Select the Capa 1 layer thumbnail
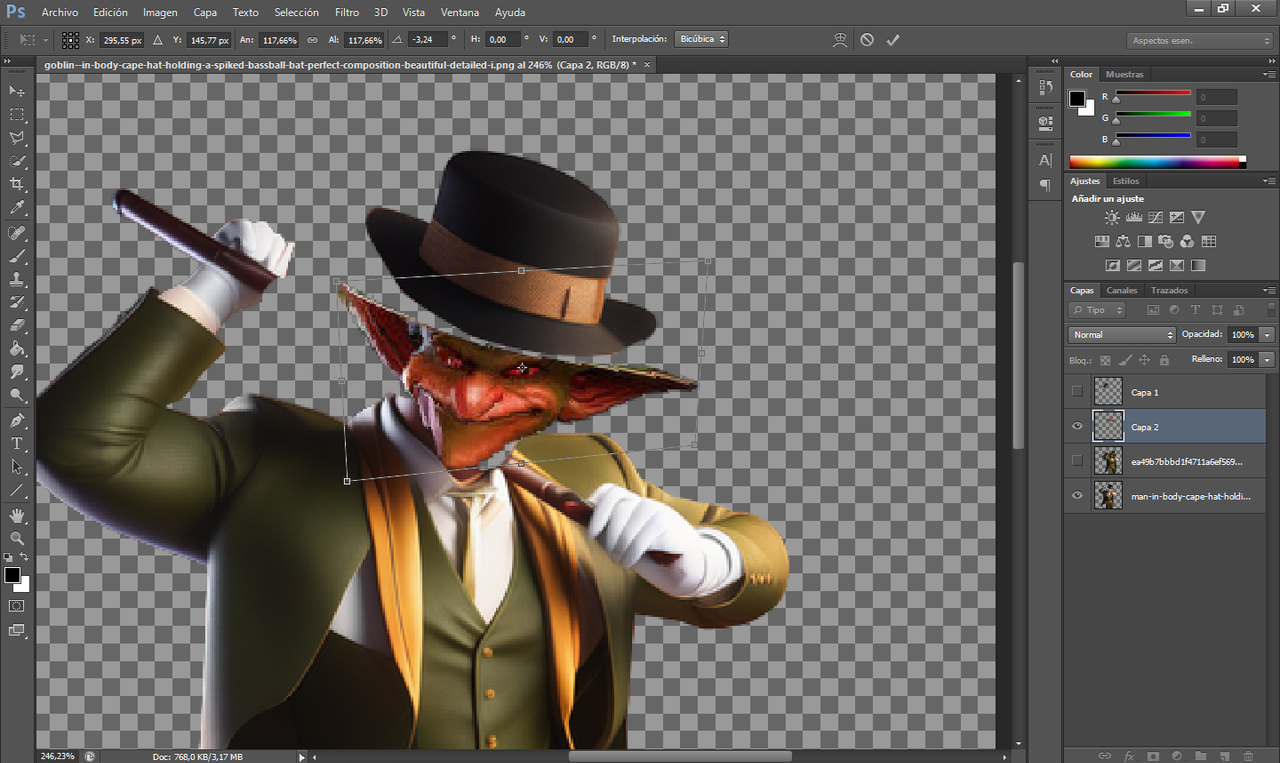 tap(1108, 392)
